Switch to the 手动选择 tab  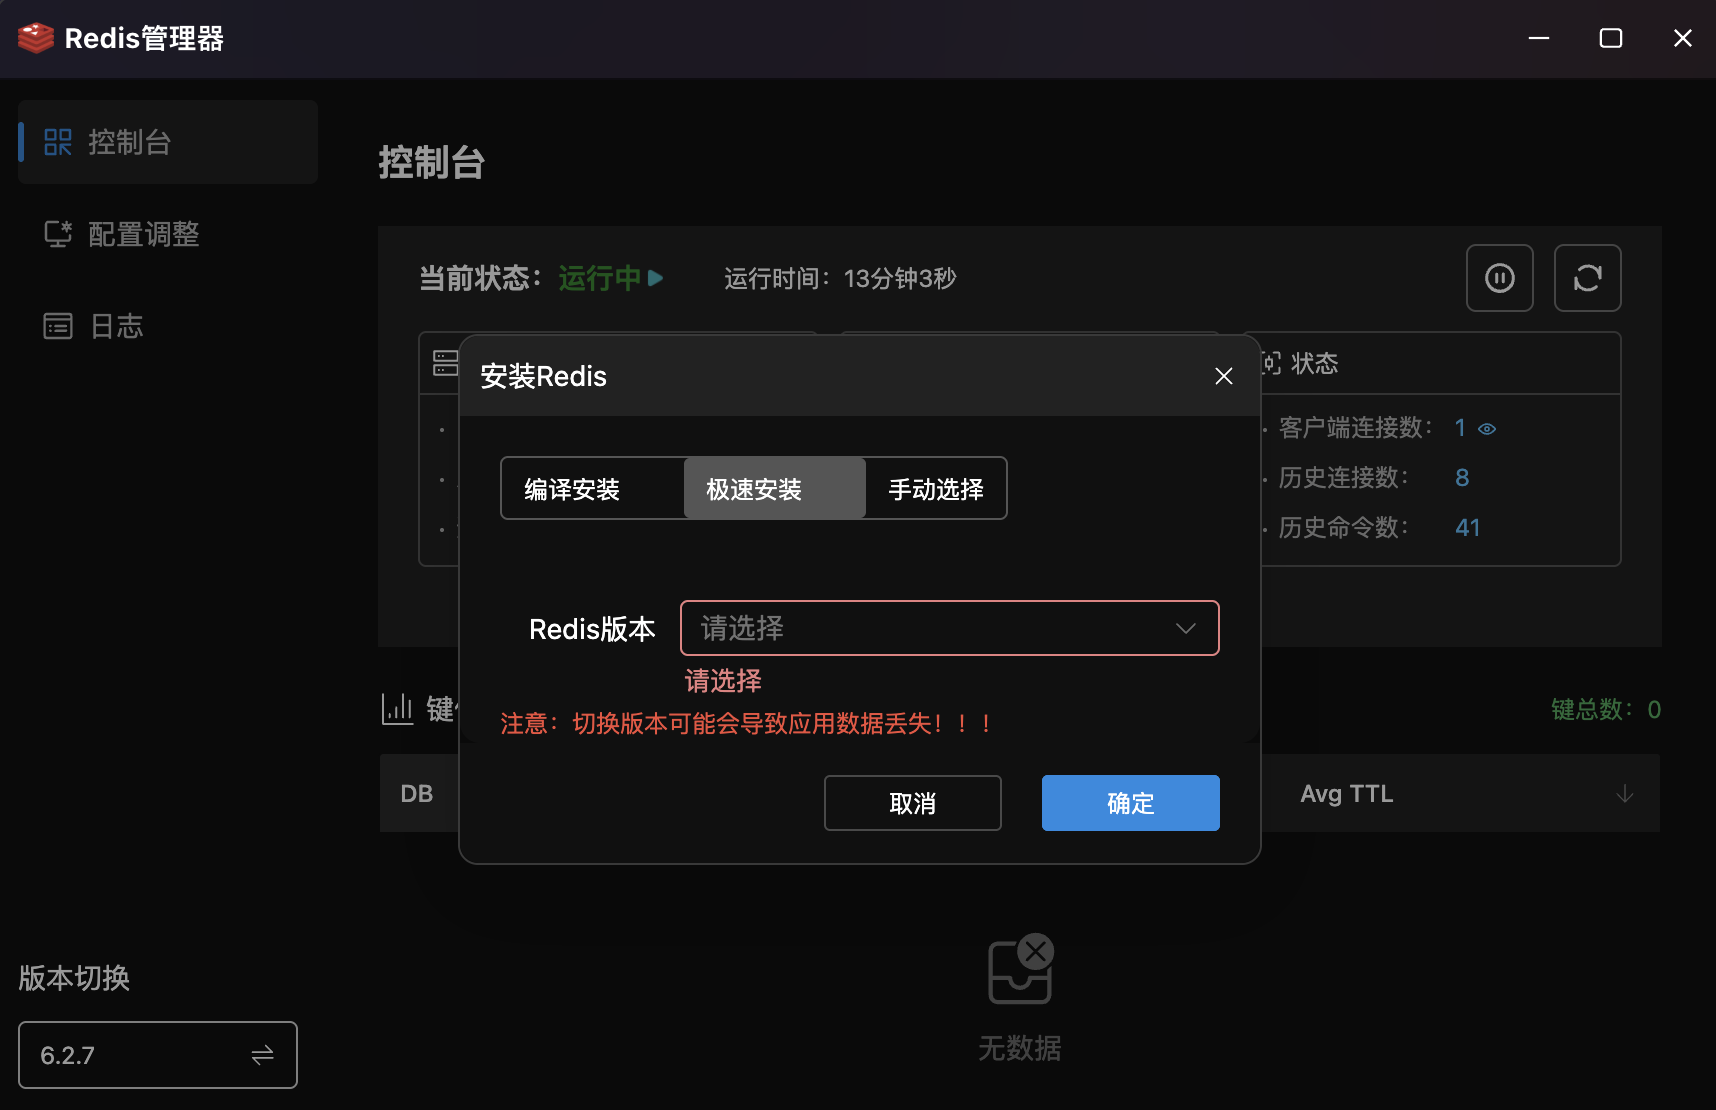coord(936,489)
